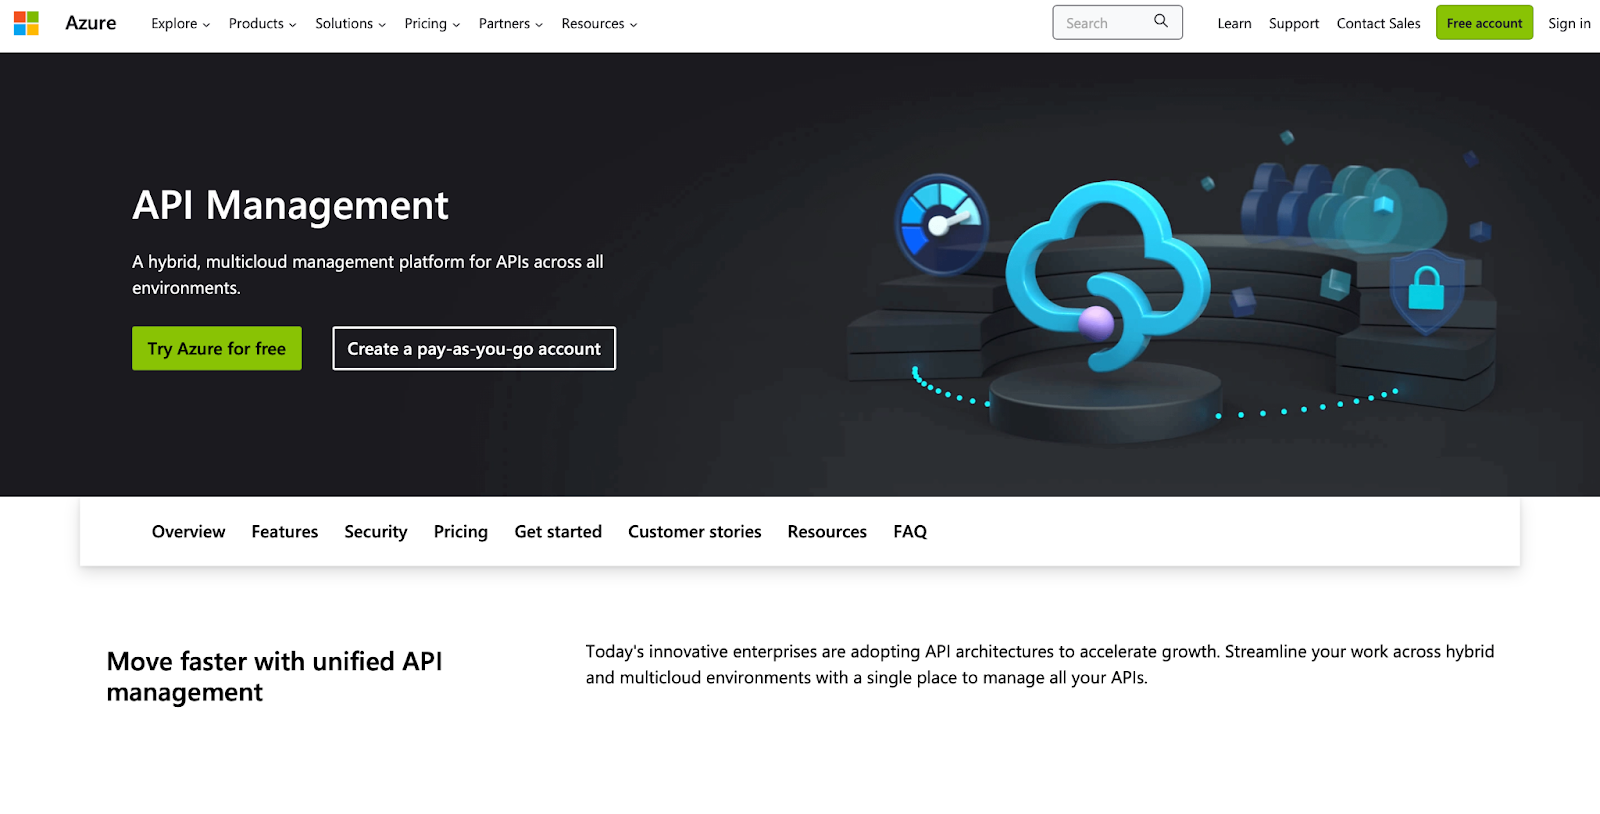The image size is (1600, 814).
Task: Click the search magnifier icon
Action: pos(1161,21)
